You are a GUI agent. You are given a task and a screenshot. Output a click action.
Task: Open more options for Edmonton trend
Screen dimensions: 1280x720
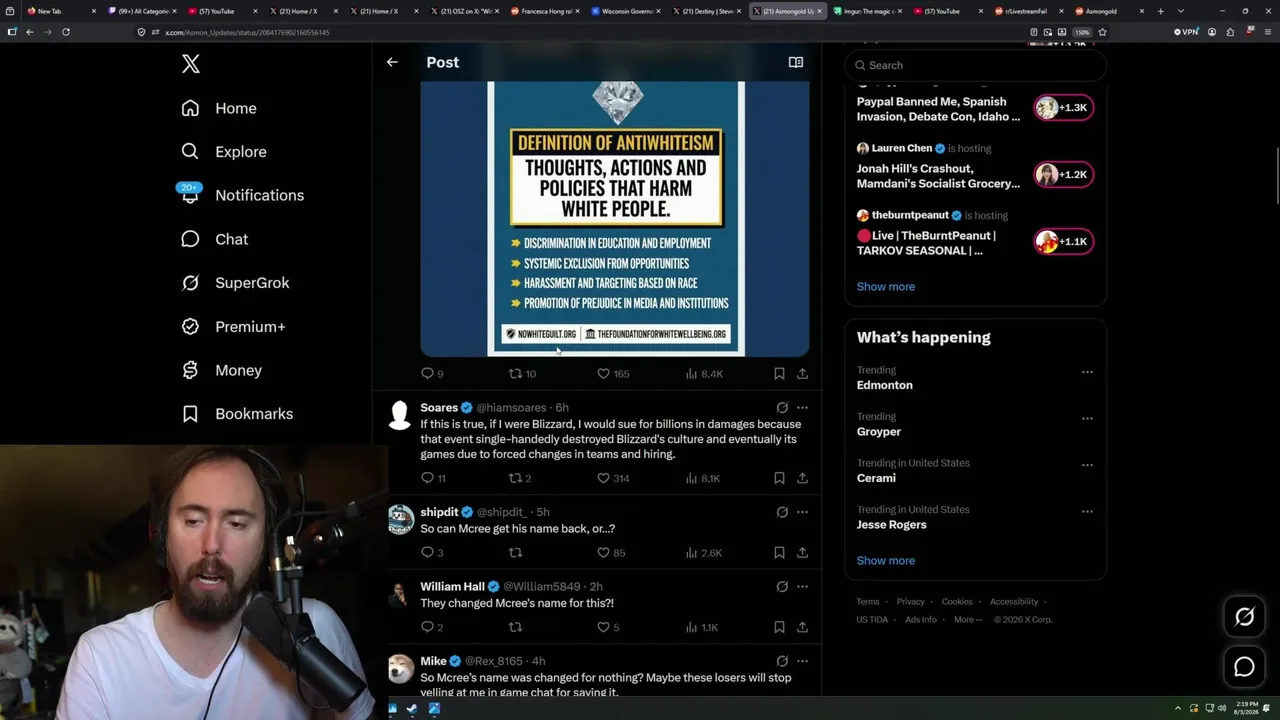pos(1087,371)
